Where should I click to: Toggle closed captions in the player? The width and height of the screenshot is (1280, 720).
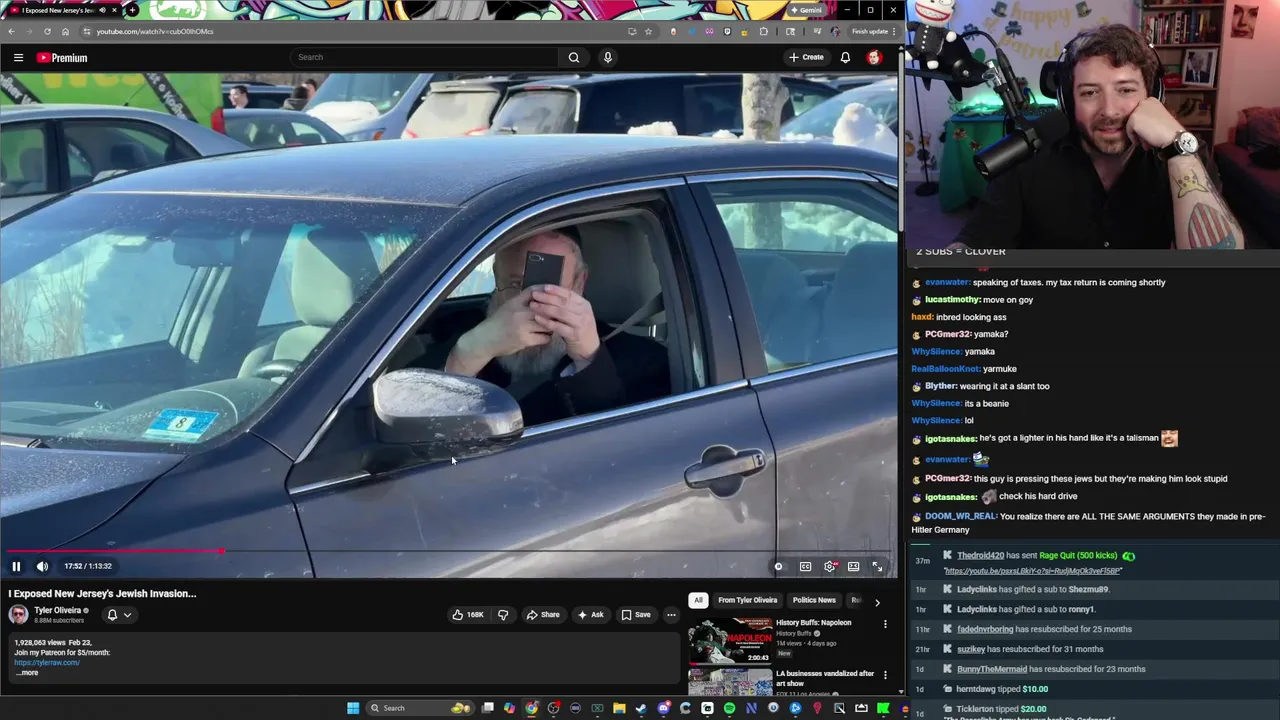(x=805, y=566)
